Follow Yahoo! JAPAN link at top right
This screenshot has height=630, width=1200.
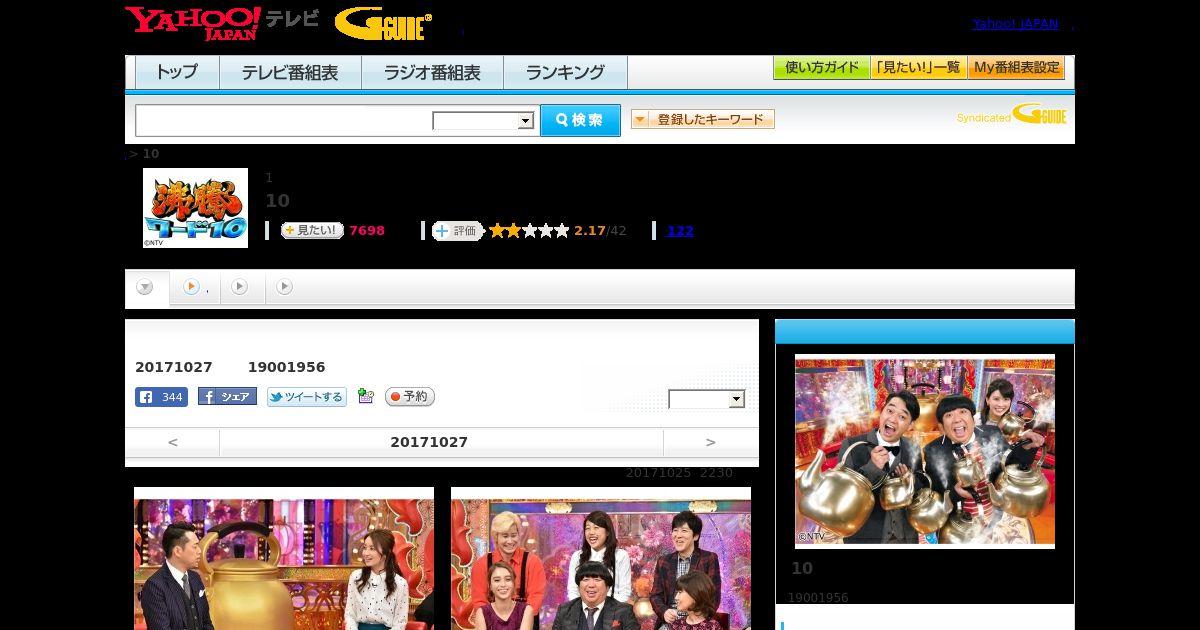click(x=1015, y=24)
